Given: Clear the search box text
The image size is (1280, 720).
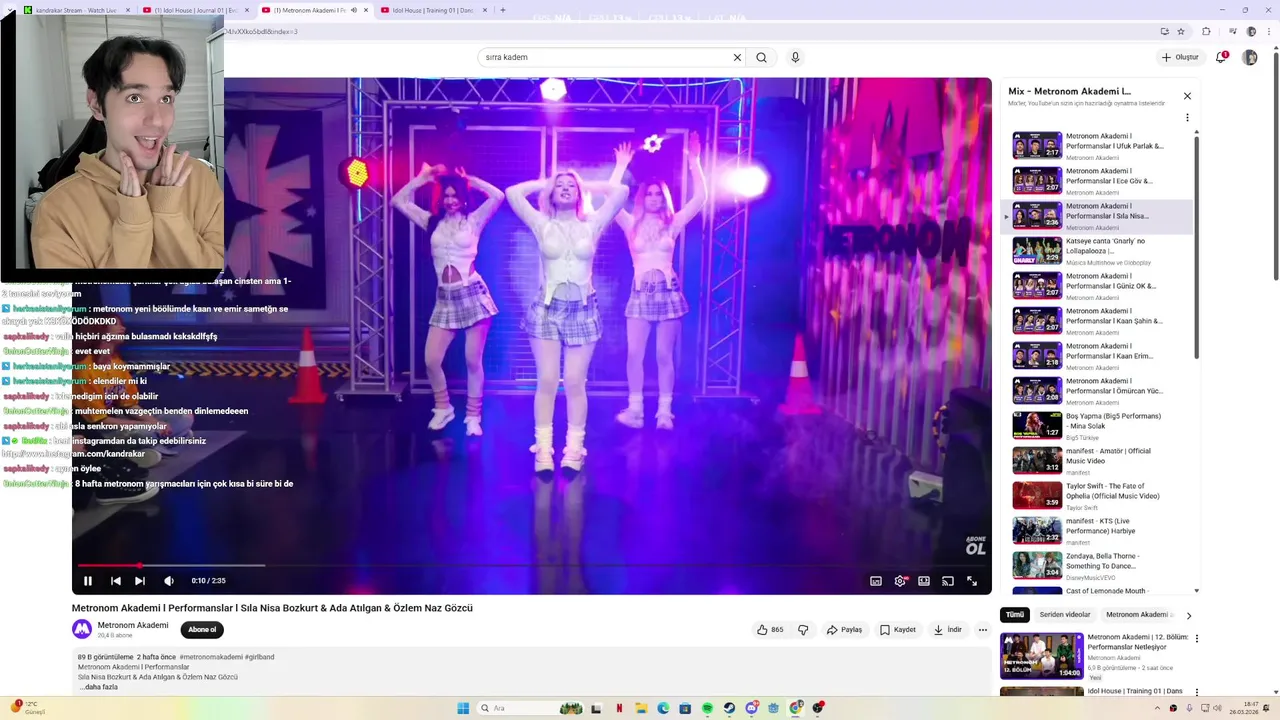Looking at the screenshot, I should pos(737,57).
